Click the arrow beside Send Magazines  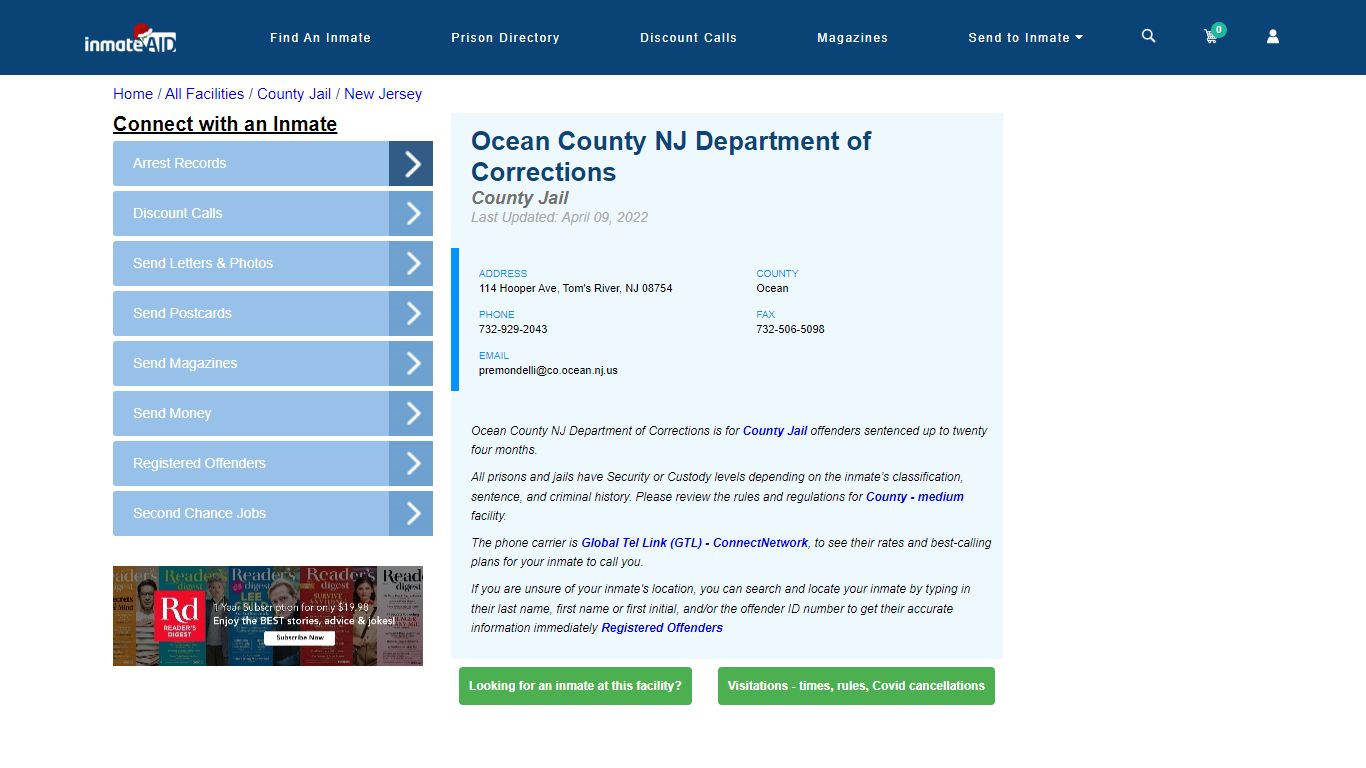click(411, 363)
